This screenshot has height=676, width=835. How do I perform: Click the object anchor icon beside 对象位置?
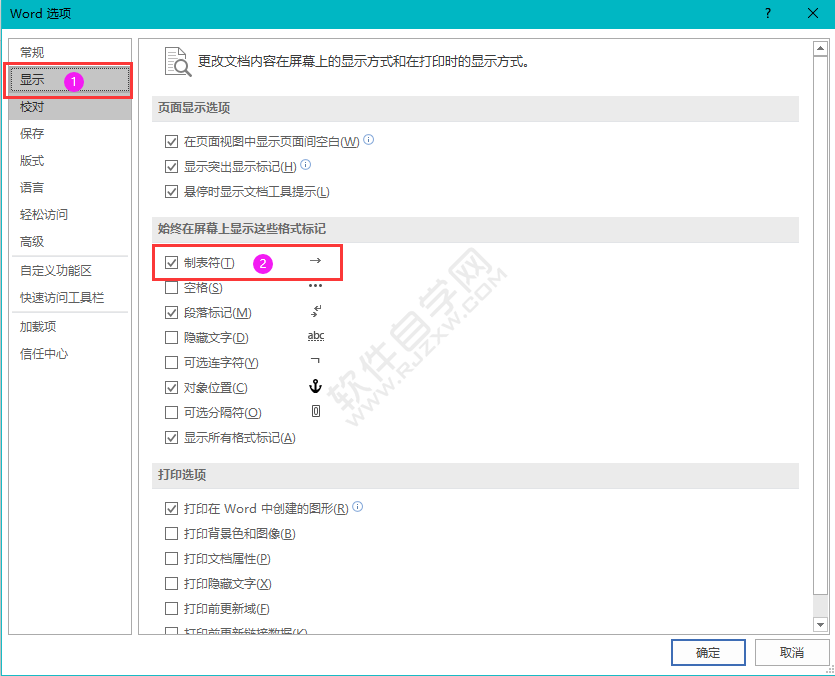(316, 386)
